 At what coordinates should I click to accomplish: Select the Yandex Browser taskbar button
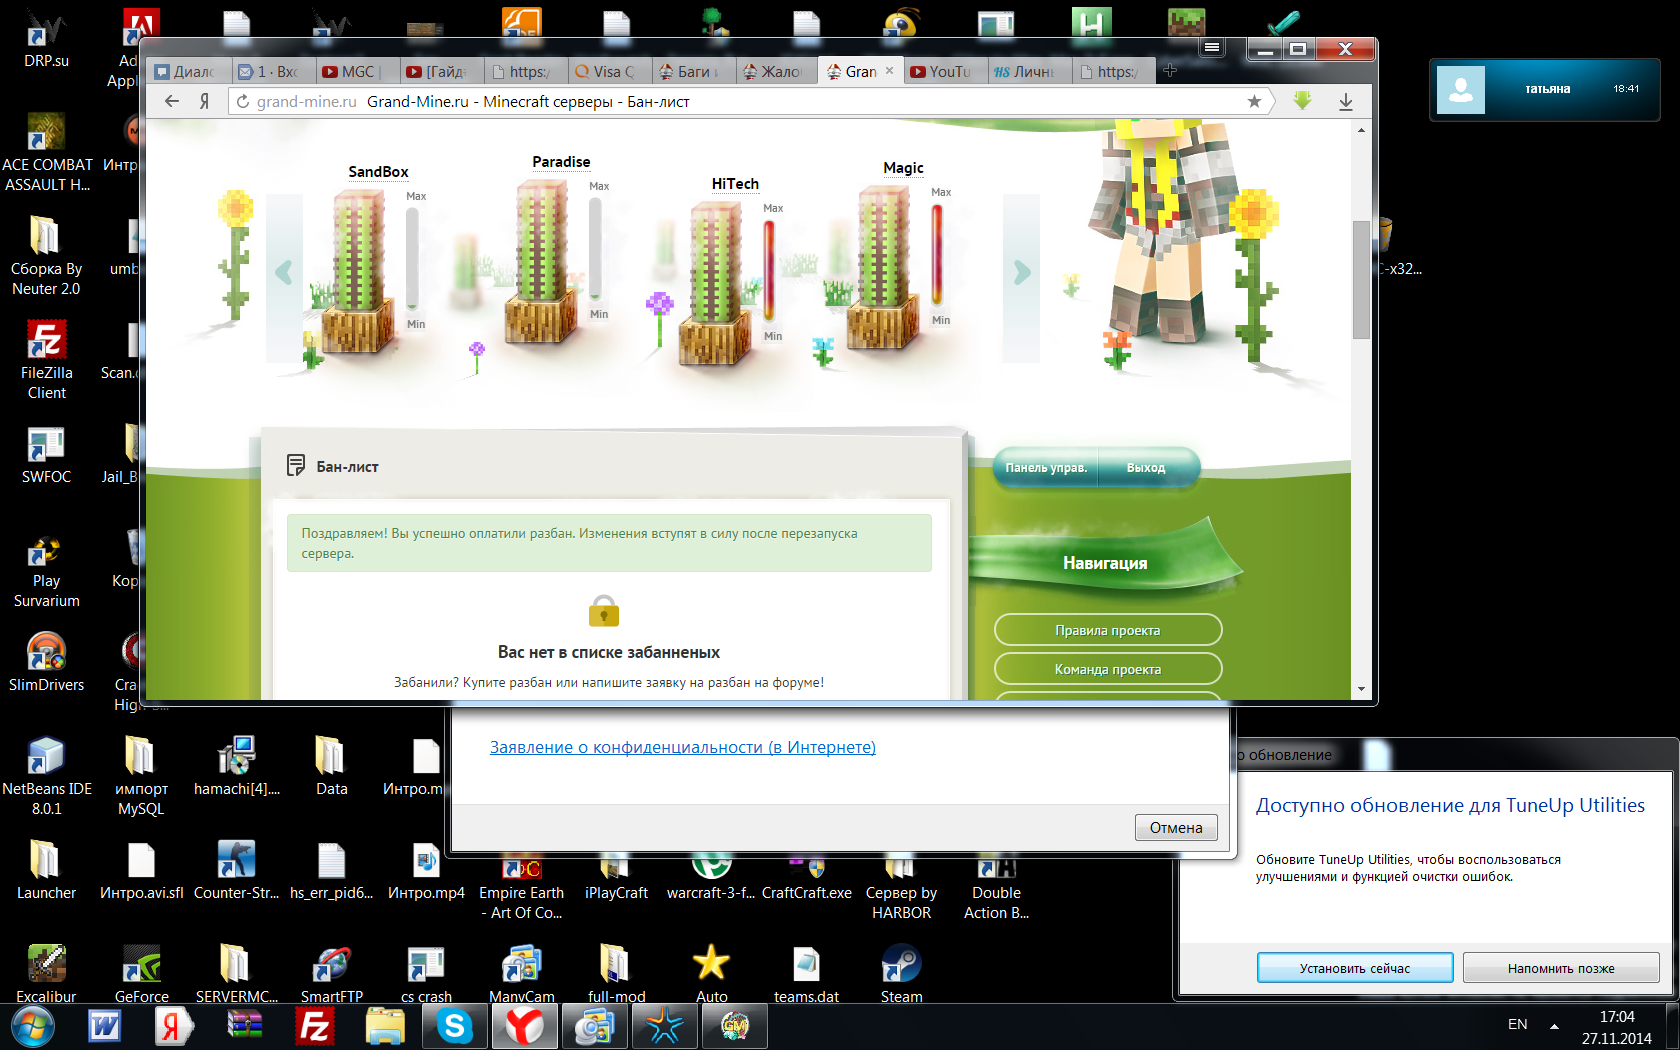pyautogui.click(x=524, y=1026)
